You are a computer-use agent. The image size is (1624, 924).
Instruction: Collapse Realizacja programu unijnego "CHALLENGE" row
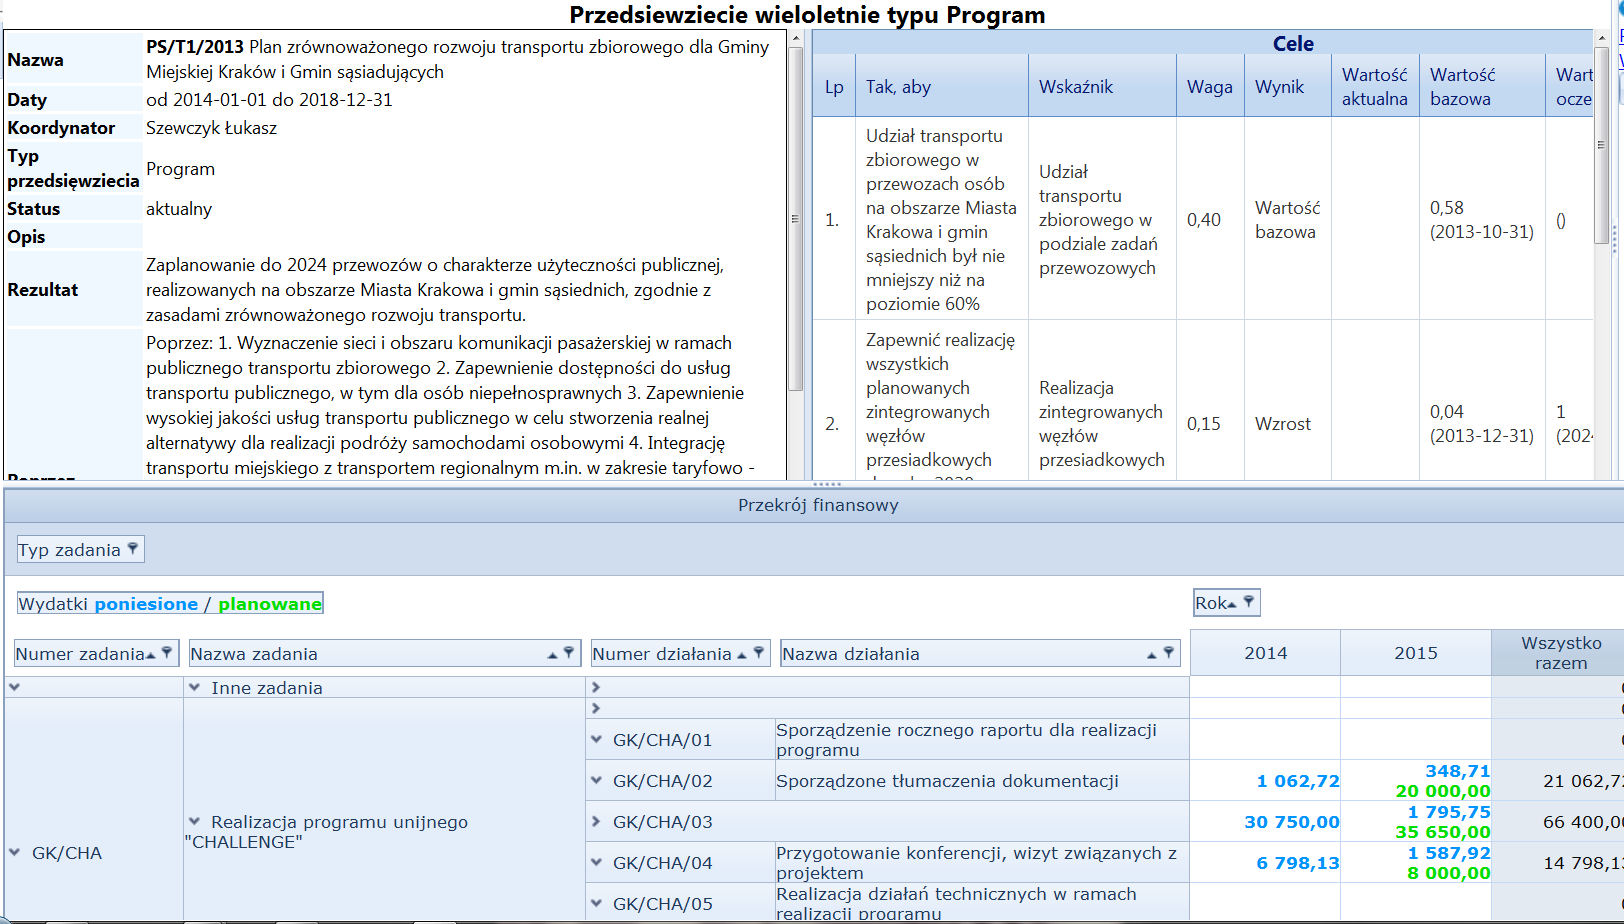(195, 822)
